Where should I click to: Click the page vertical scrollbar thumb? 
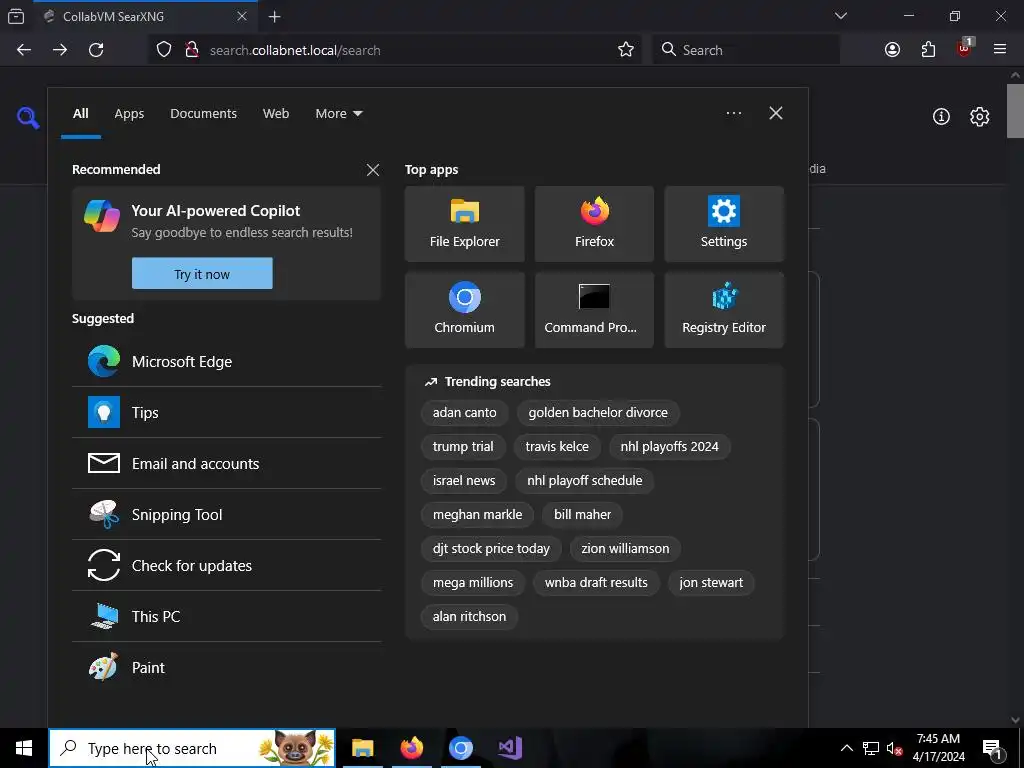click(1015, 111)
